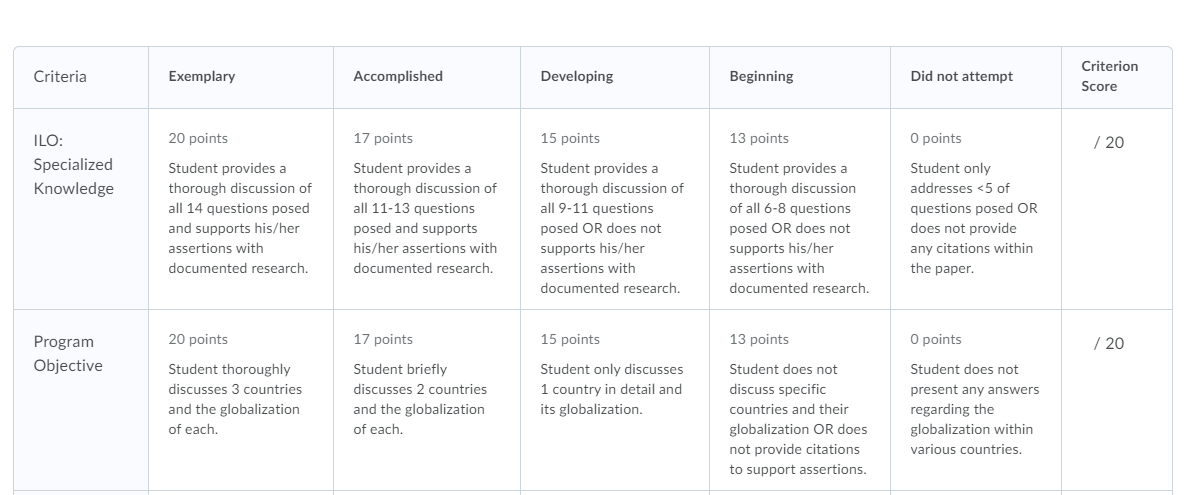This screenshot has height=495, width=1200.
Task: Click the Specialized Knowledge score out of 20
Action: [1109, 143]
